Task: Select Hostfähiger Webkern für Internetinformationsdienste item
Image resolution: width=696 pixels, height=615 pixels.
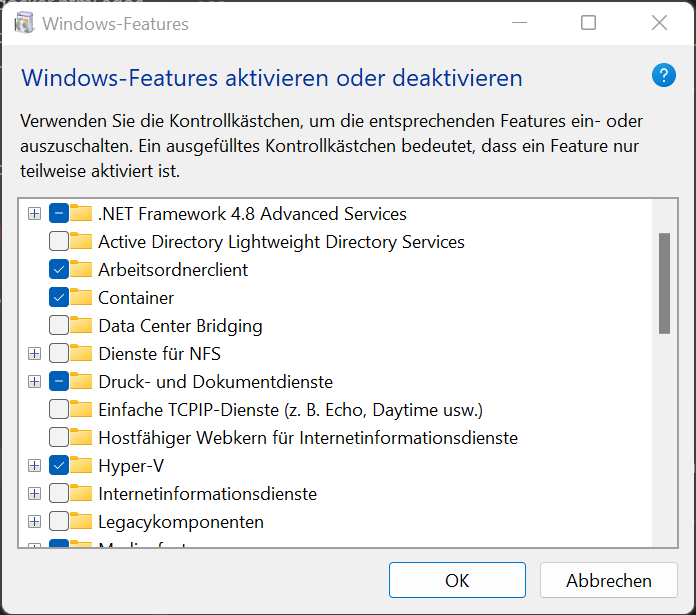Action: (x=308, y=438)
